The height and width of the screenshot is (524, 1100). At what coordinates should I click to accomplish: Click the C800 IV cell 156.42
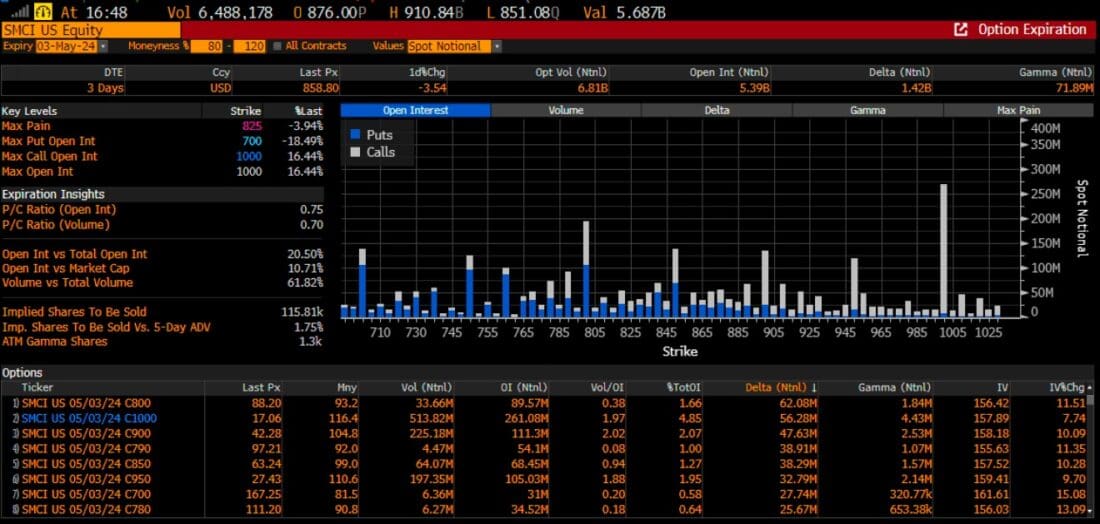(993, 403)
